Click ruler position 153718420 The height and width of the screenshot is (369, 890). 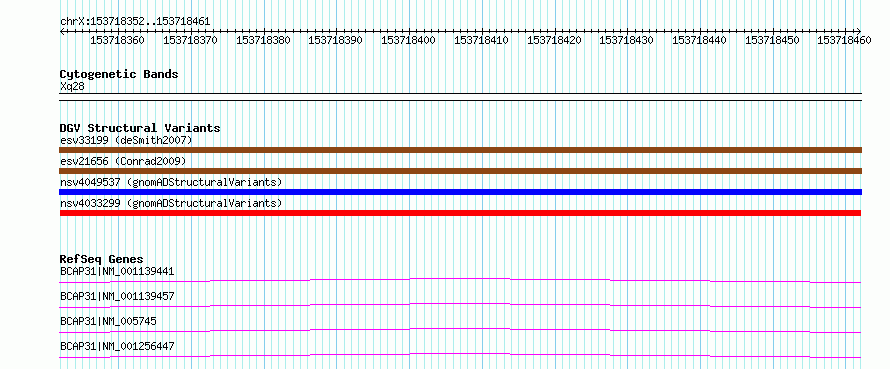(554, 40)
